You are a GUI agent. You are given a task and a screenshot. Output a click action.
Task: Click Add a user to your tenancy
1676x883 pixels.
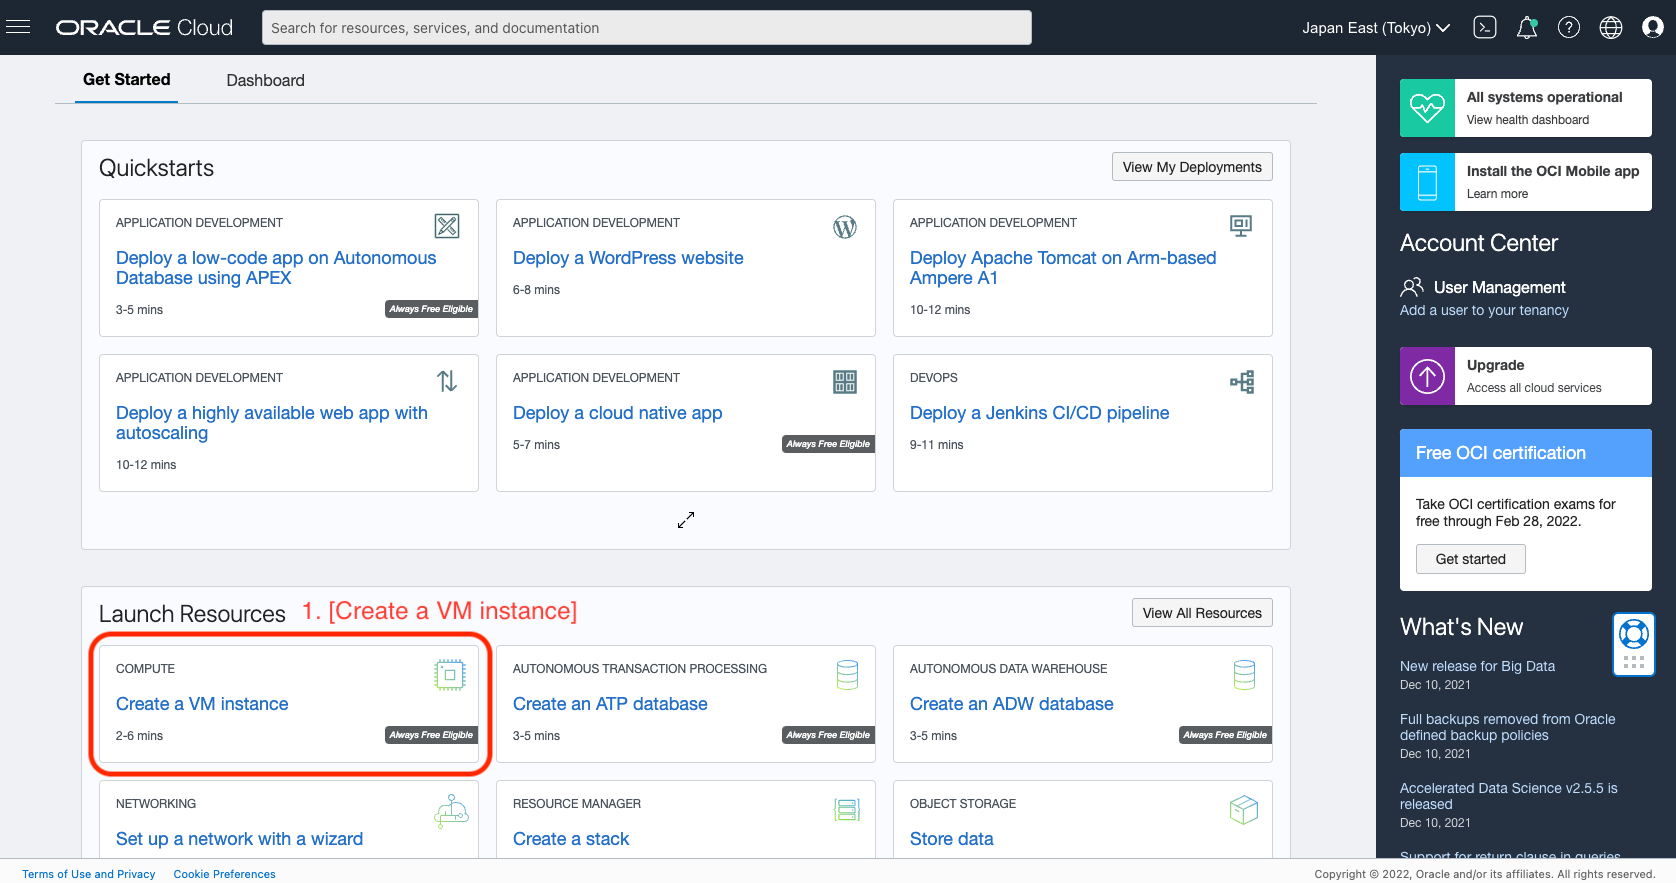click(1484, 310)
